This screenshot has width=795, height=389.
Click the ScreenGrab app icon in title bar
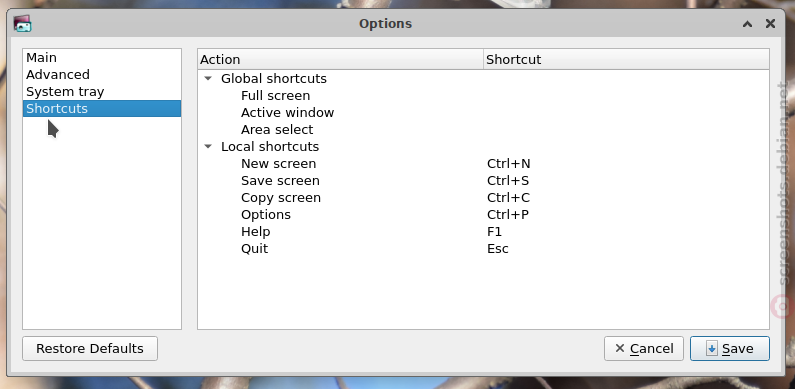[x=22, y=23]
